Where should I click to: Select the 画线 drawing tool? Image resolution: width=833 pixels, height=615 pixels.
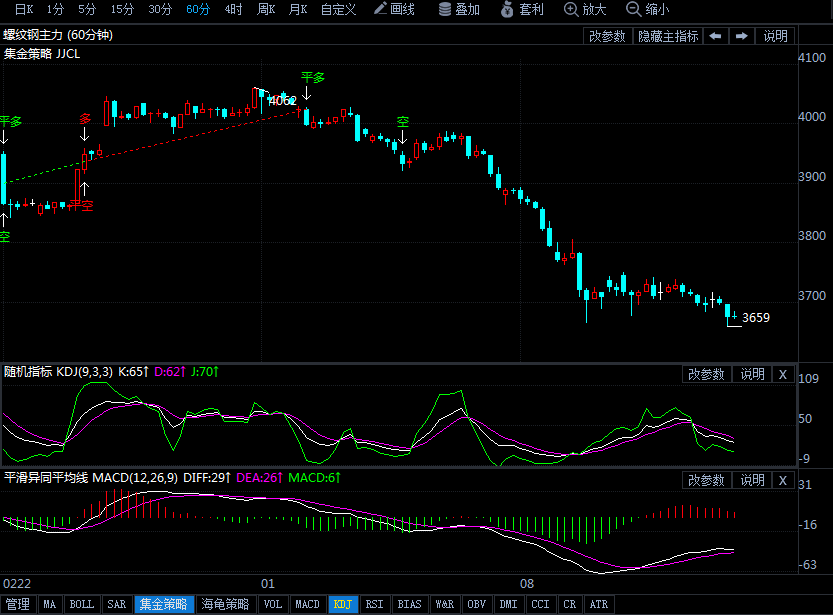[394, 9]
